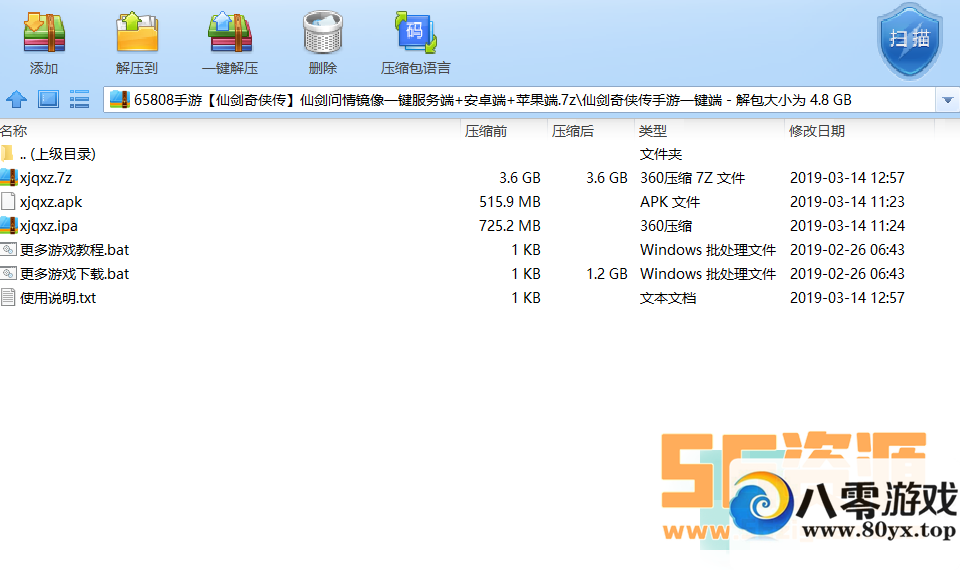Click the 3.6 GB 压缩后 size of xjqxz.7z
The width and height of the screenshot is (960, 570).
pos(607,178)
